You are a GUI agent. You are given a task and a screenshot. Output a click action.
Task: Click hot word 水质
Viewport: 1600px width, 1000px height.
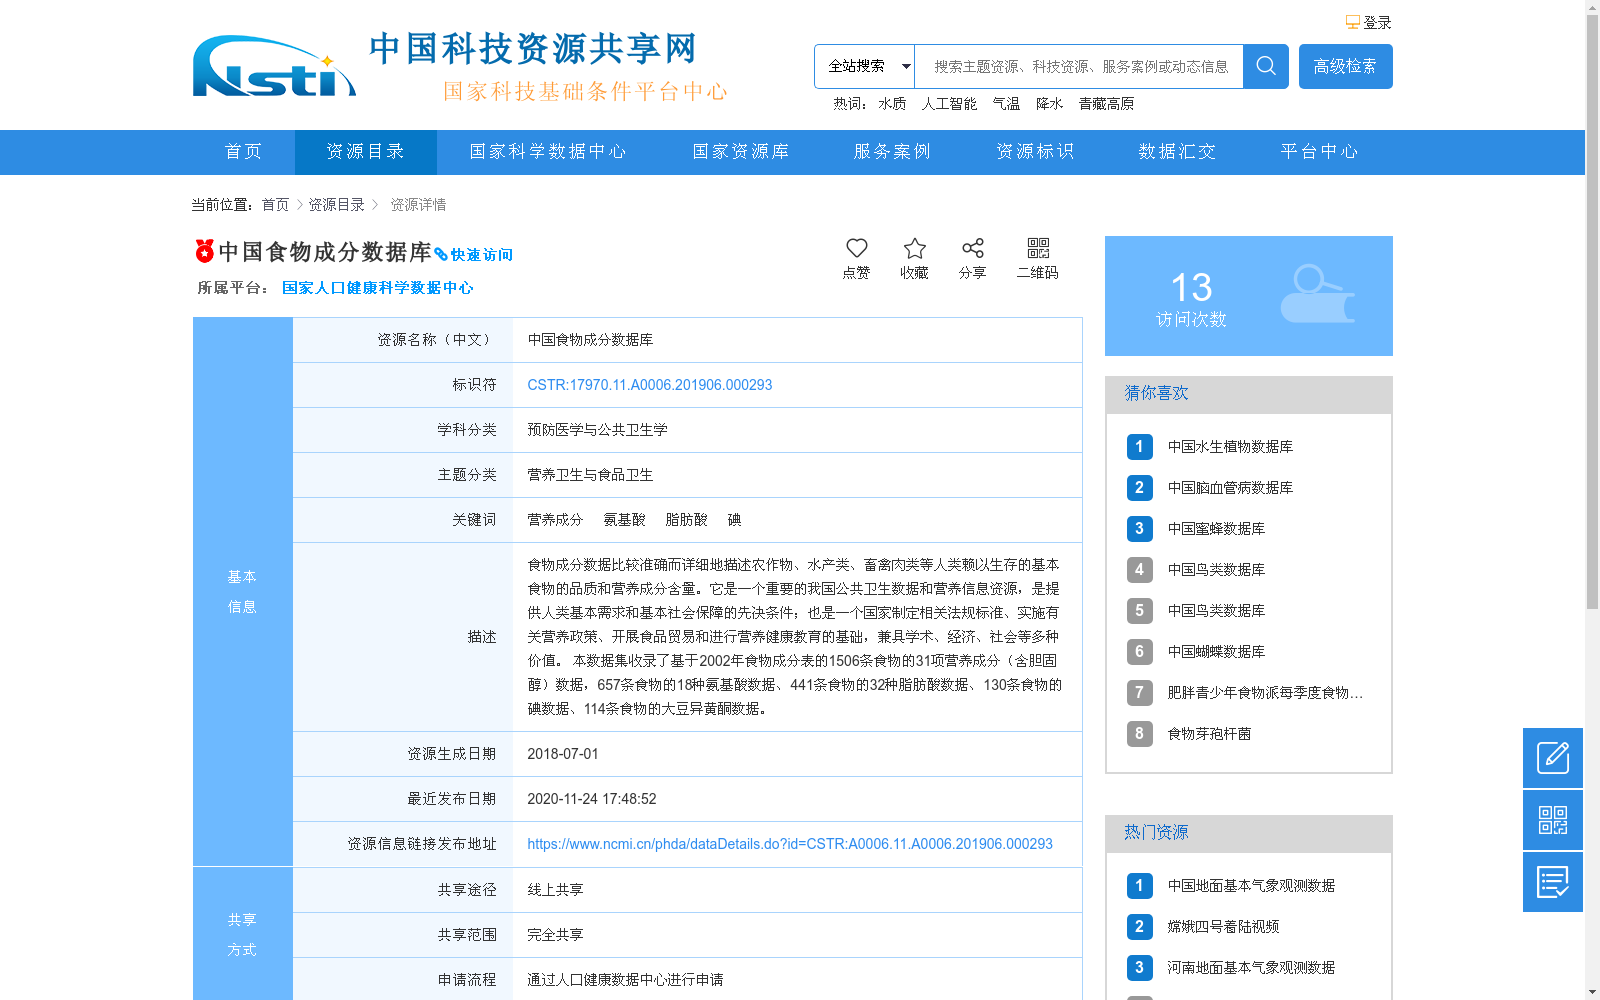click(892, 103)
